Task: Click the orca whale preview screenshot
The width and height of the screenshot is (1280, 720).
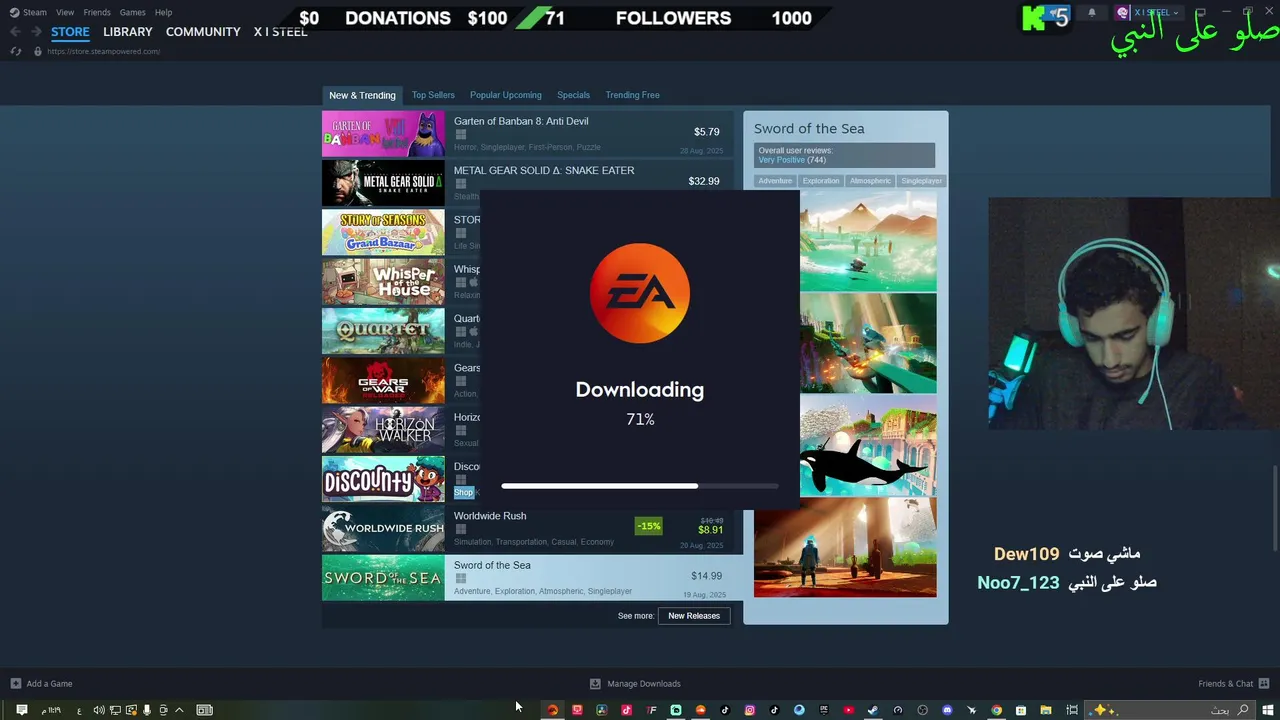Action: 868,445
